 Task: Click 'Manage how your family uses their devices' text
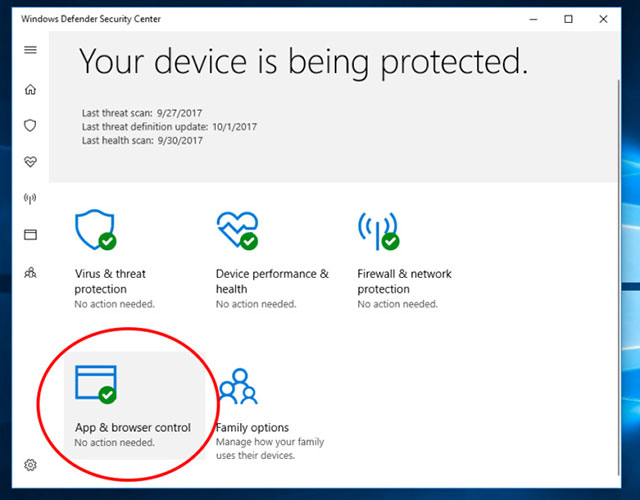pos(270,449)
